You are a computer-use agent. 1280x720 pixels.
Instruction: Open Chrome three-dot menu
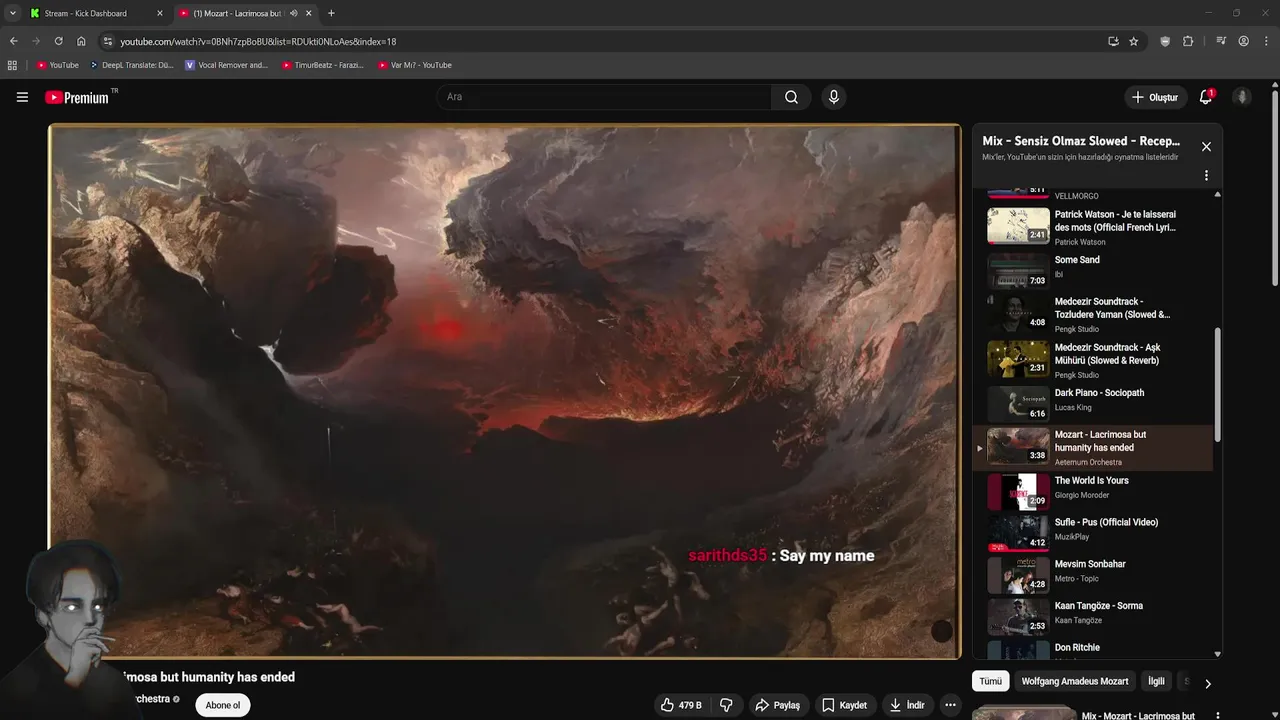pos(1265,41)
